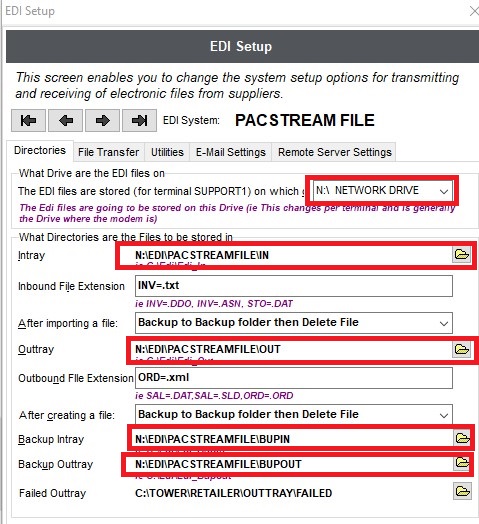Browse for the Backup Intray folder
Screen dimensions: 479x524
(x=463, y=438)
